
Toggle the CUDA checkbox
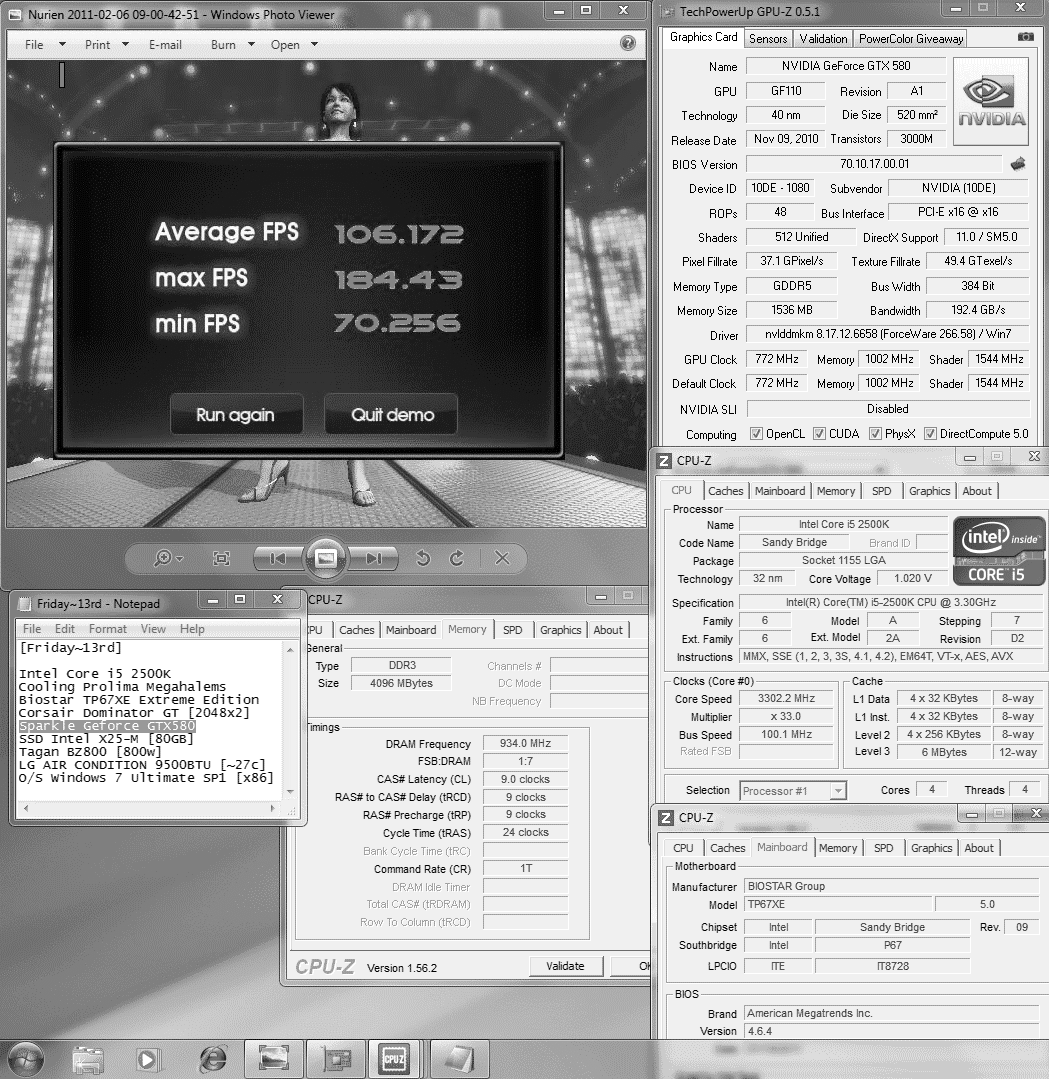pyautogui.click(x=819, y=434)
